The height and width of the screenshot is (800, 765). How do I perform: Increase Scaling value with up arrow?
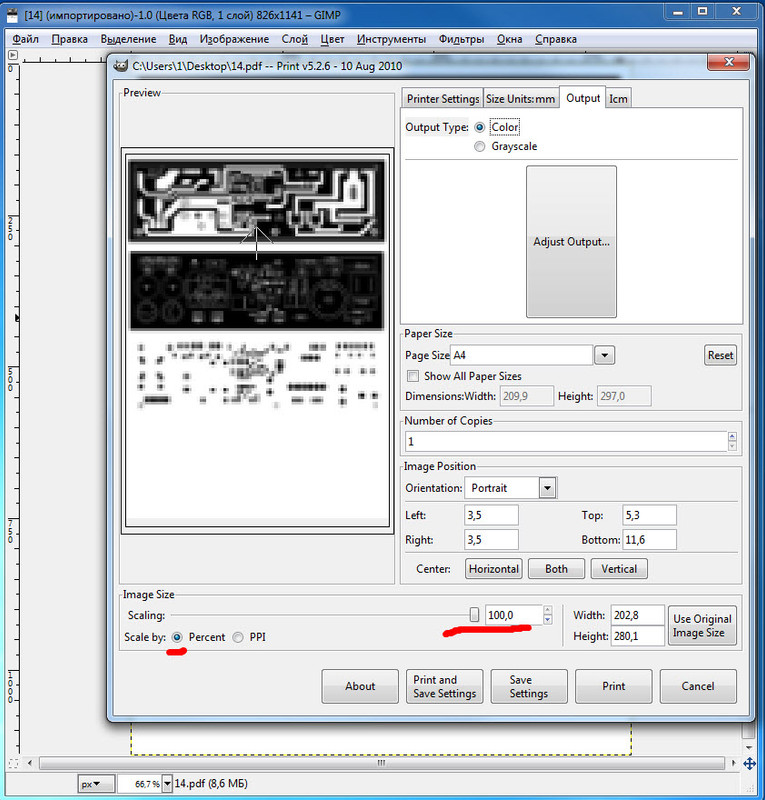coord(548,610)
